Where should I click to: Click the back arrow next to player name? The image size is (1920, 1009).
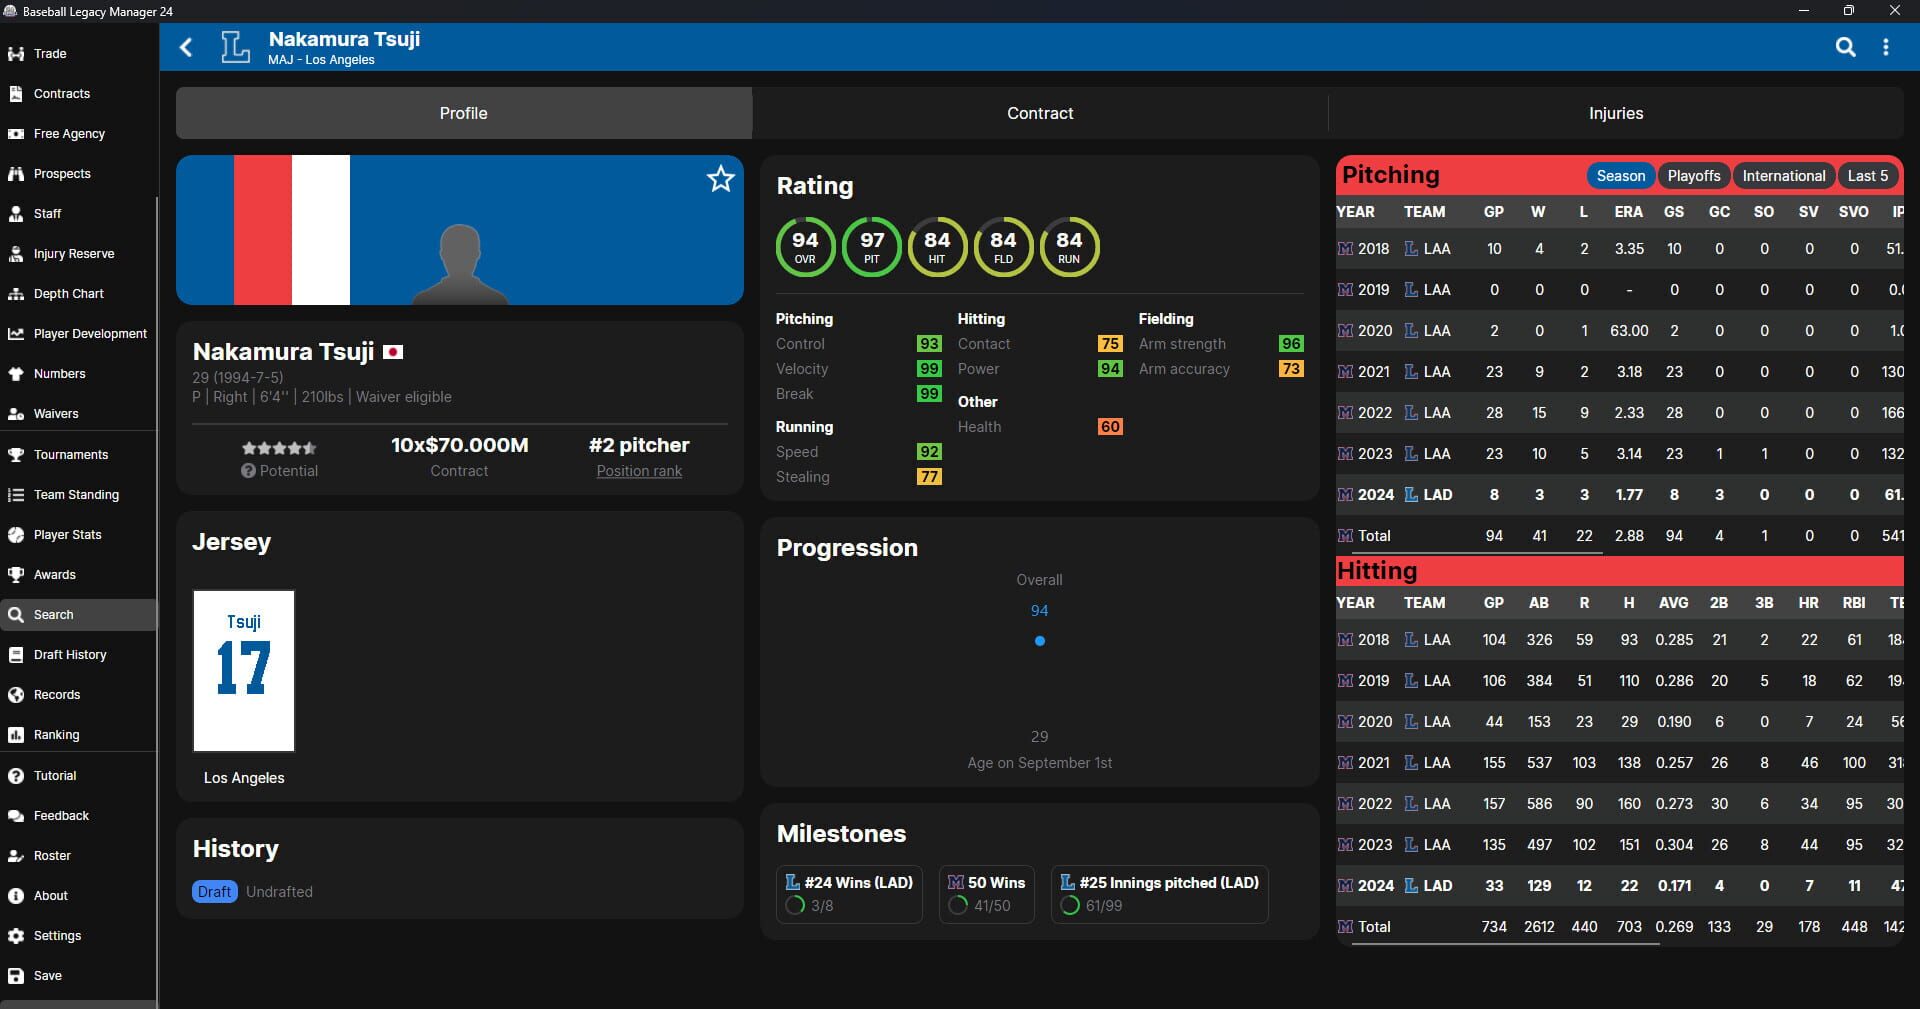[x=185, y=47]
